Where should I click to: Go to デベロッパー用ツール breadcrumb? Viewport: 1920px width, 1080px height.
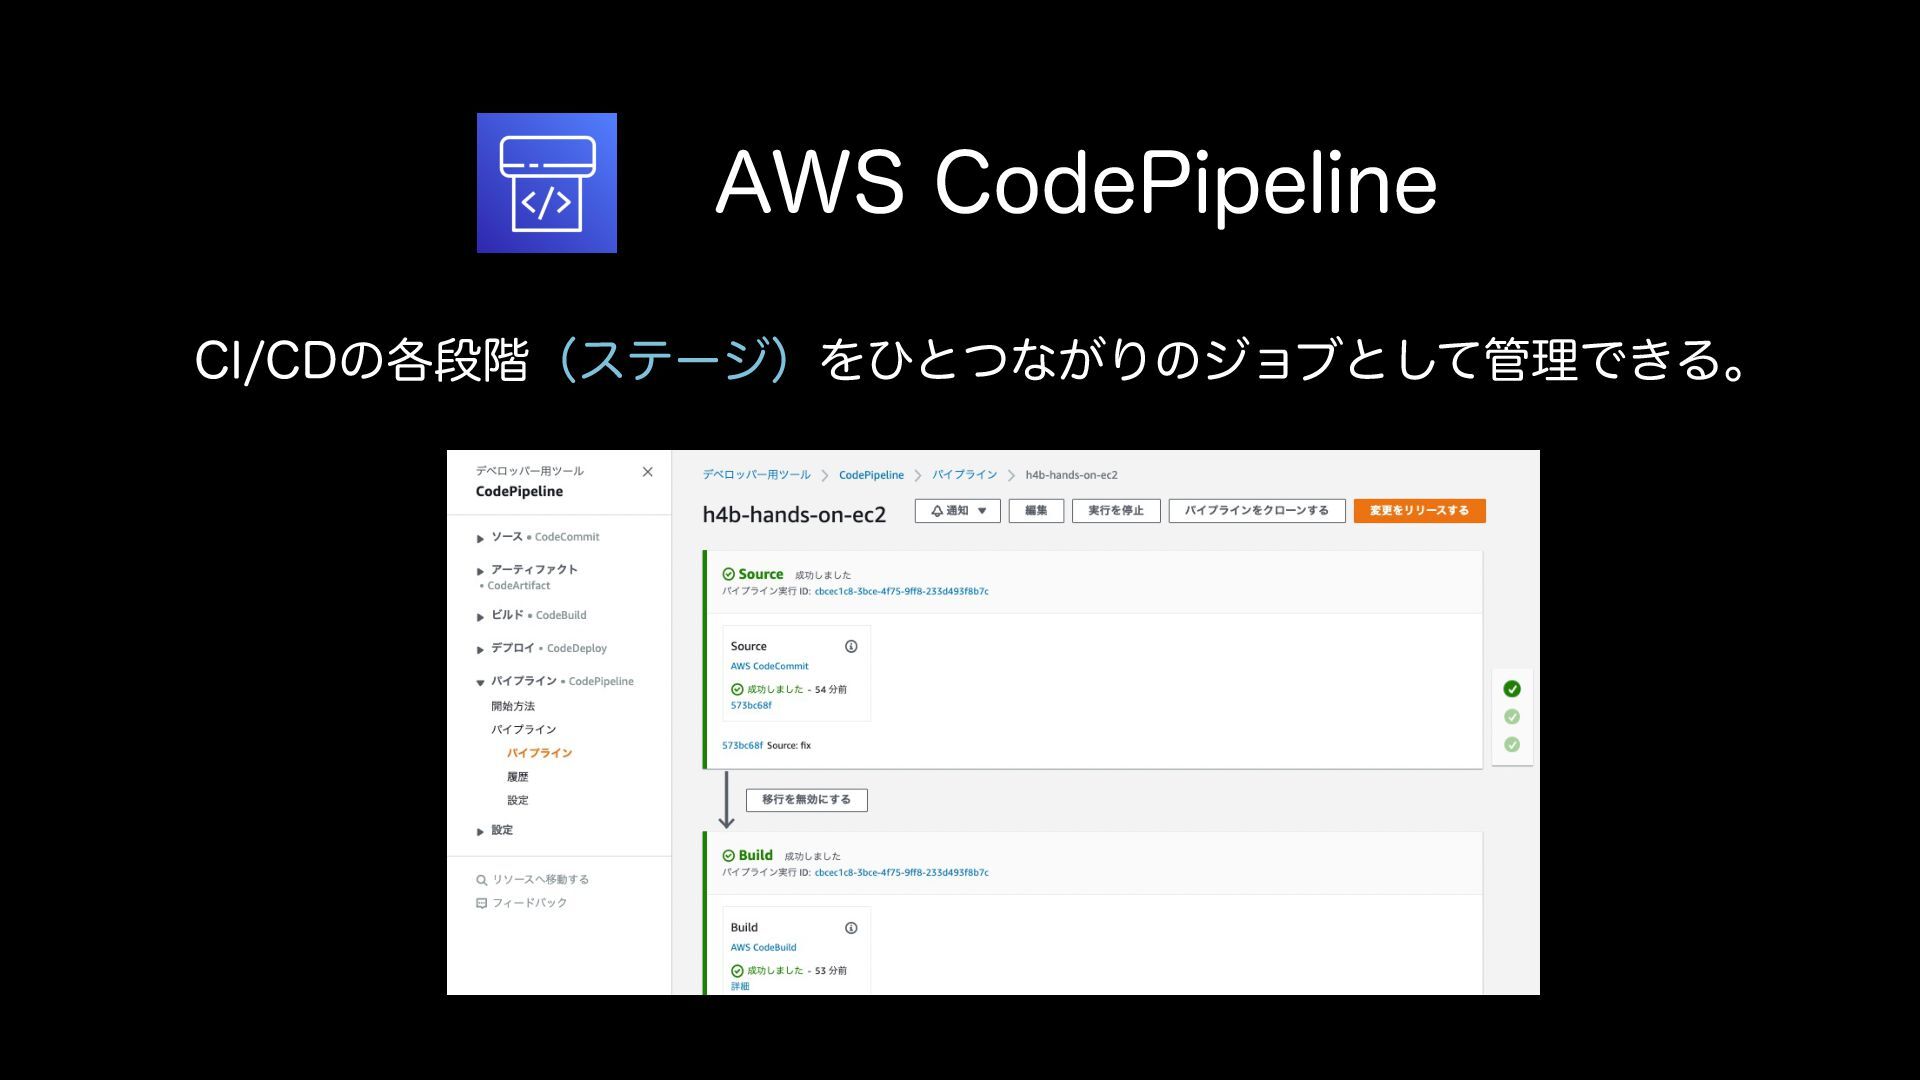point(756,475)
